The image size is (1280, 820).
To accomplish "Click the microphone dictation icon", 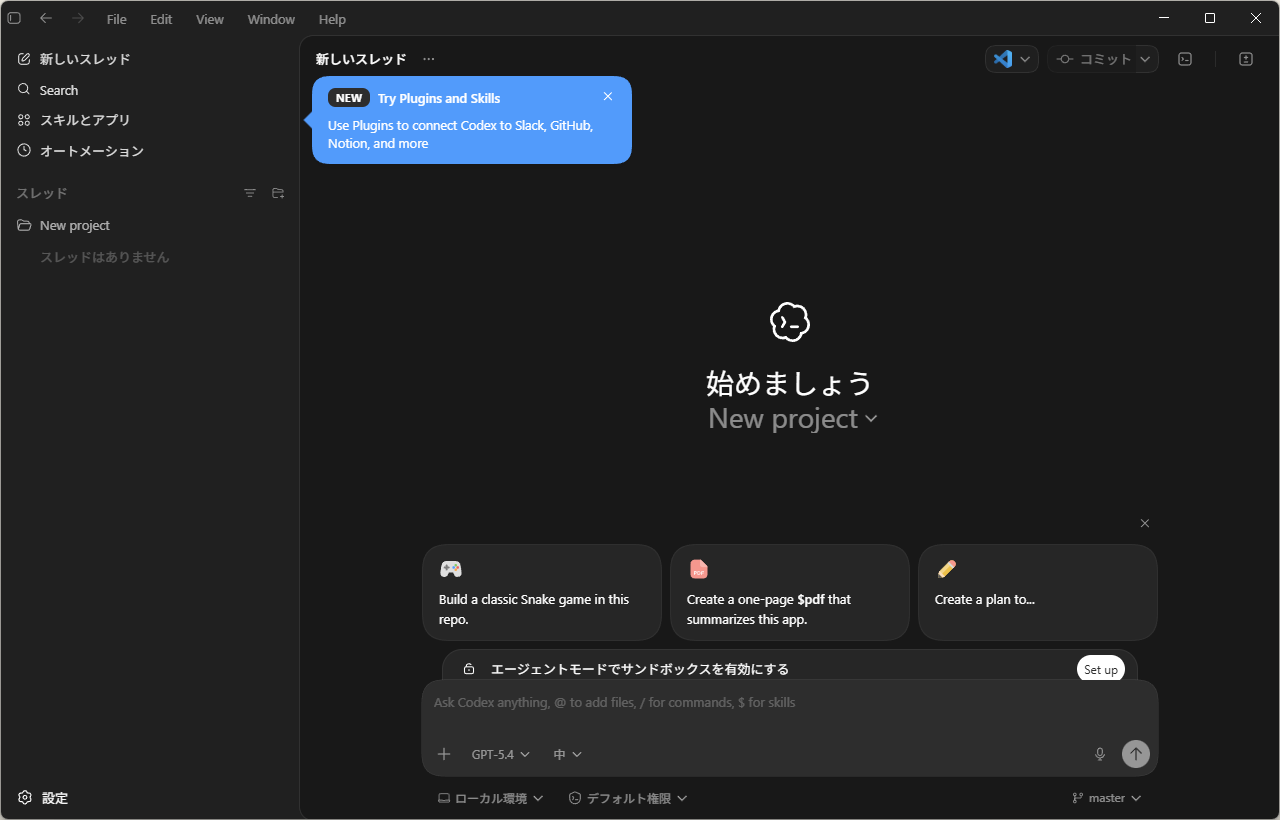I will tap(1100, 754).
